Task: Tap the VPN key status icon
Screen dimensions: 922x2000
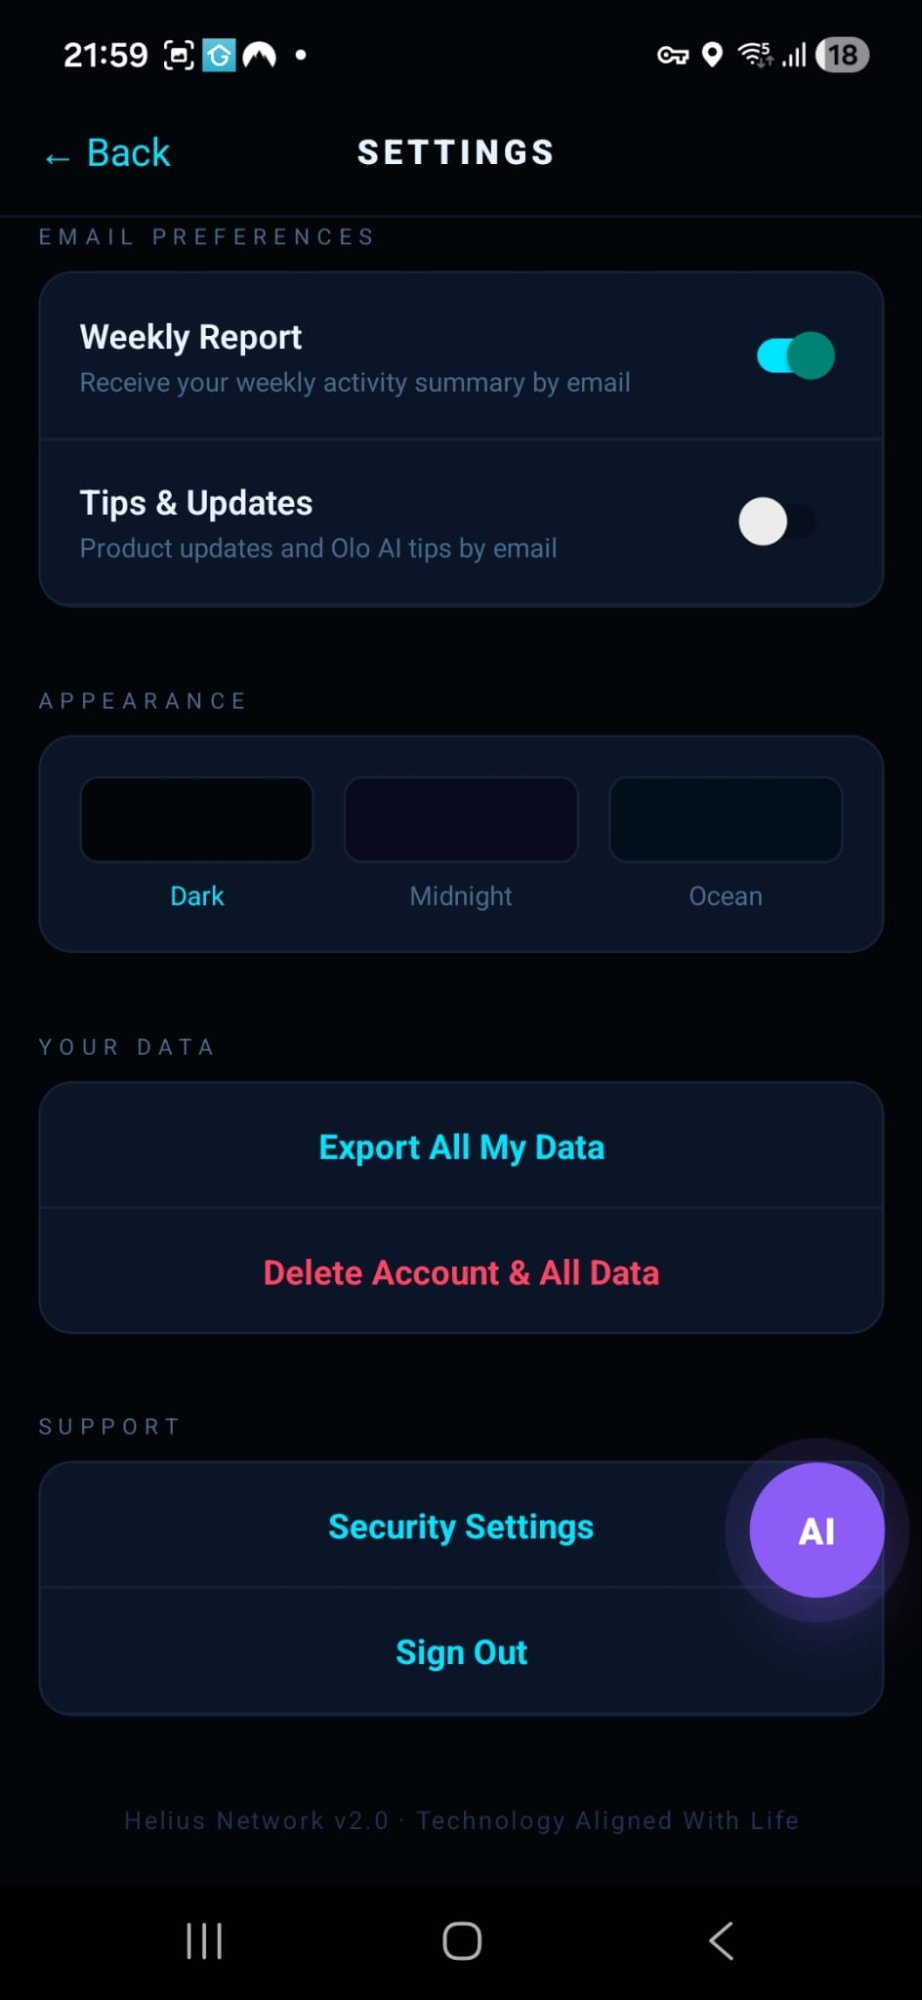Action: click(x=672, y=55)
